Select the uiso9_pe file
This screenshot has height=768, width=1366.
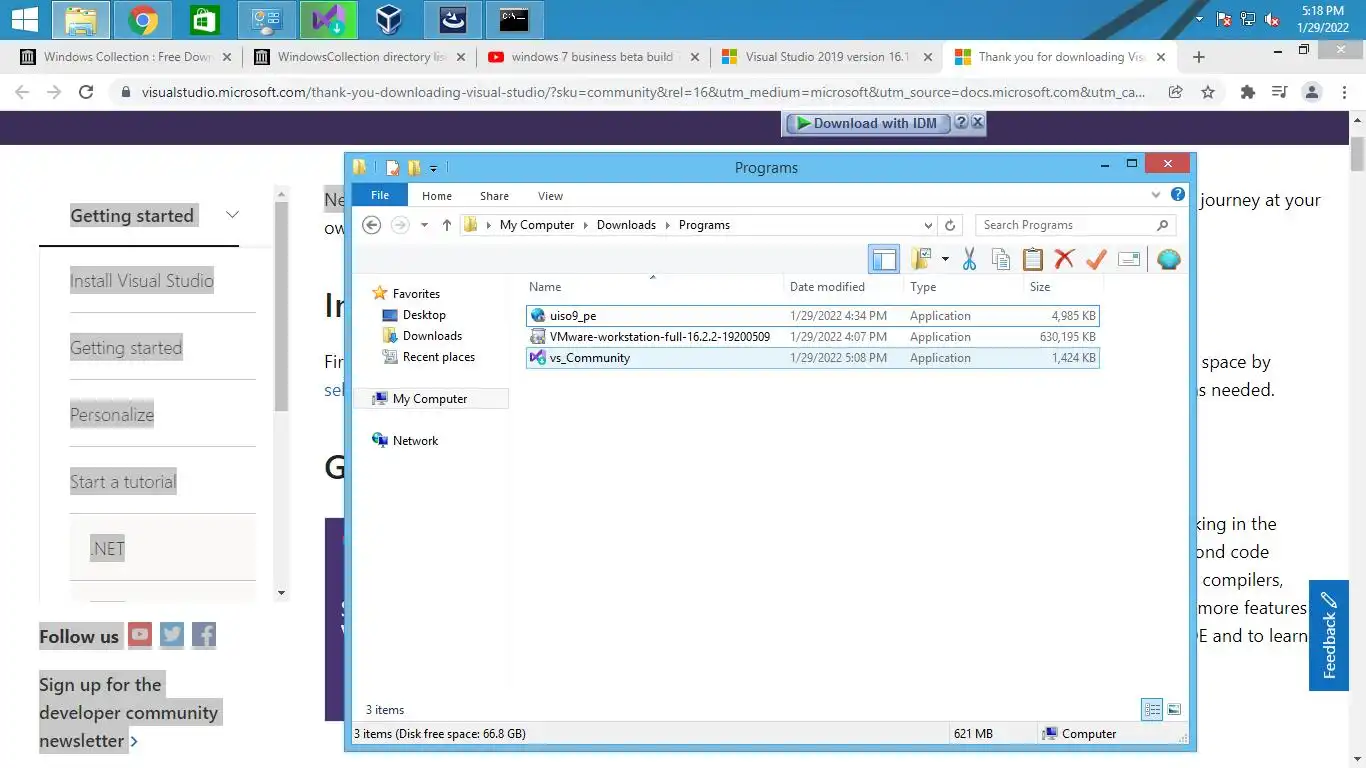point(812,316)
